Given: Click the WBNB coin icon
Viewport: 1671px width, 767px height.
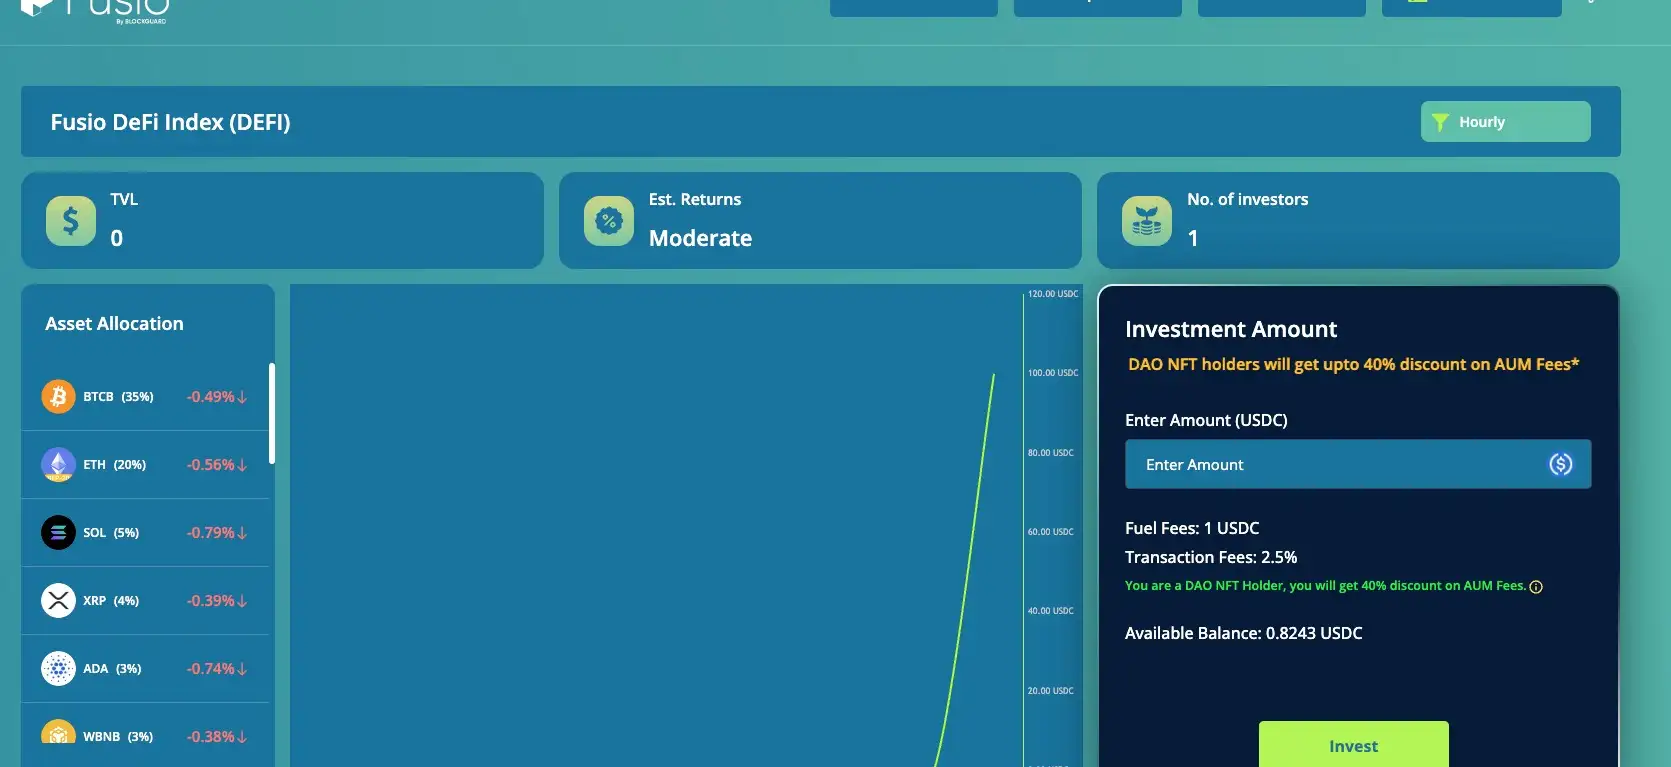Looking at the screenshot, I should [x=58, y=734].
